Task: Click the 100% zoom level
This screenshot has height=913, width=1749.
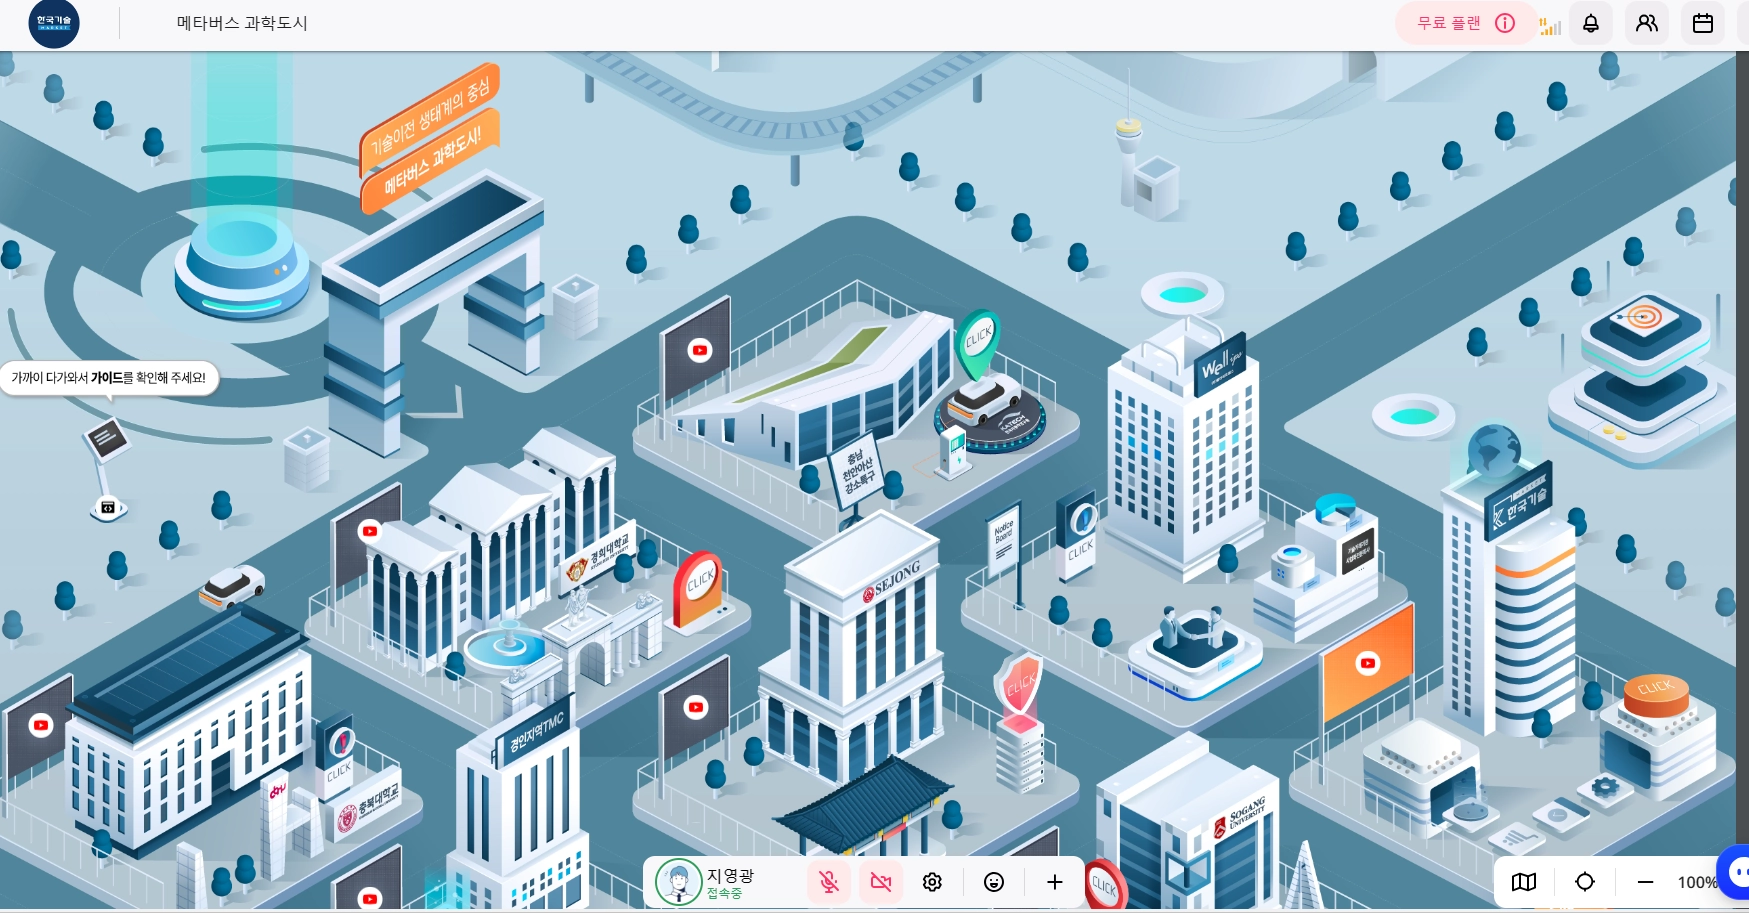Action: 1697,882
